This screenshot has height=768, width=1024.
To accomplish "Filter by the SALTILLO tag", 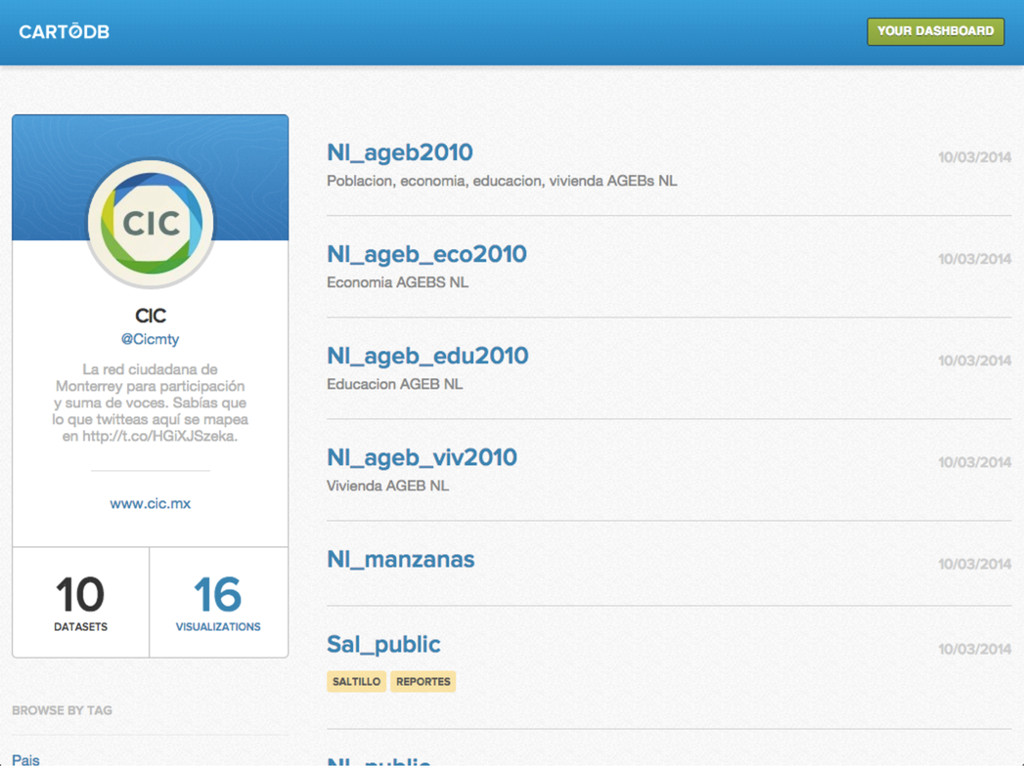I will (x=357, y=681).
